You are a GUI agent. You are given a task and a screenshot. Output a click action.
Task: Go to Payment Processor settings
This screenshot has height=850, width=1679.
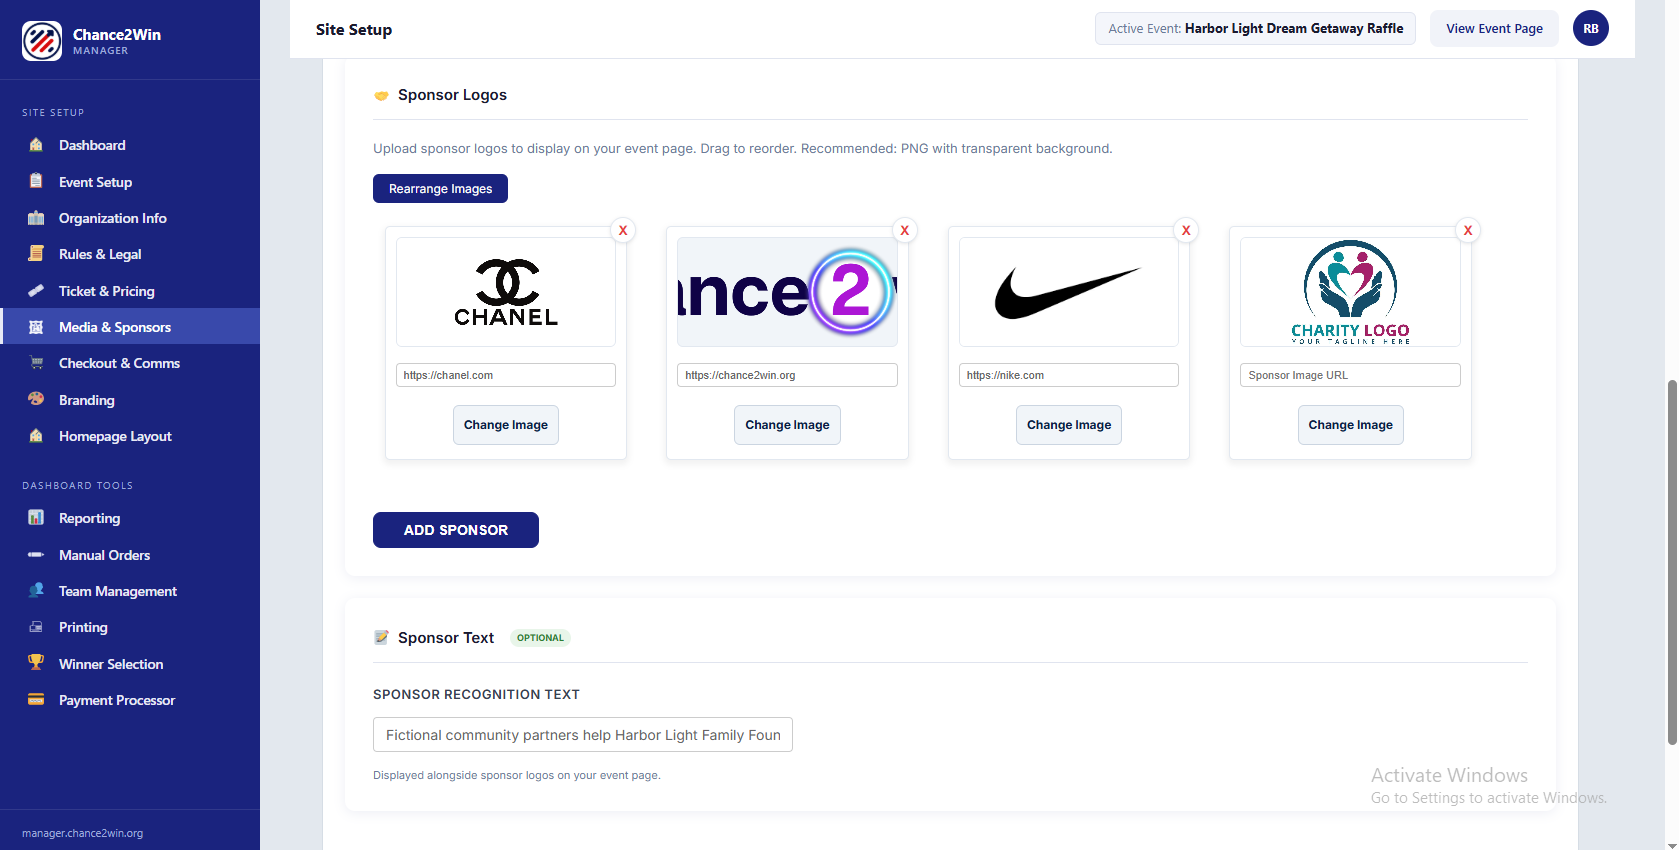pyautogui.click(x=130, y=700)
